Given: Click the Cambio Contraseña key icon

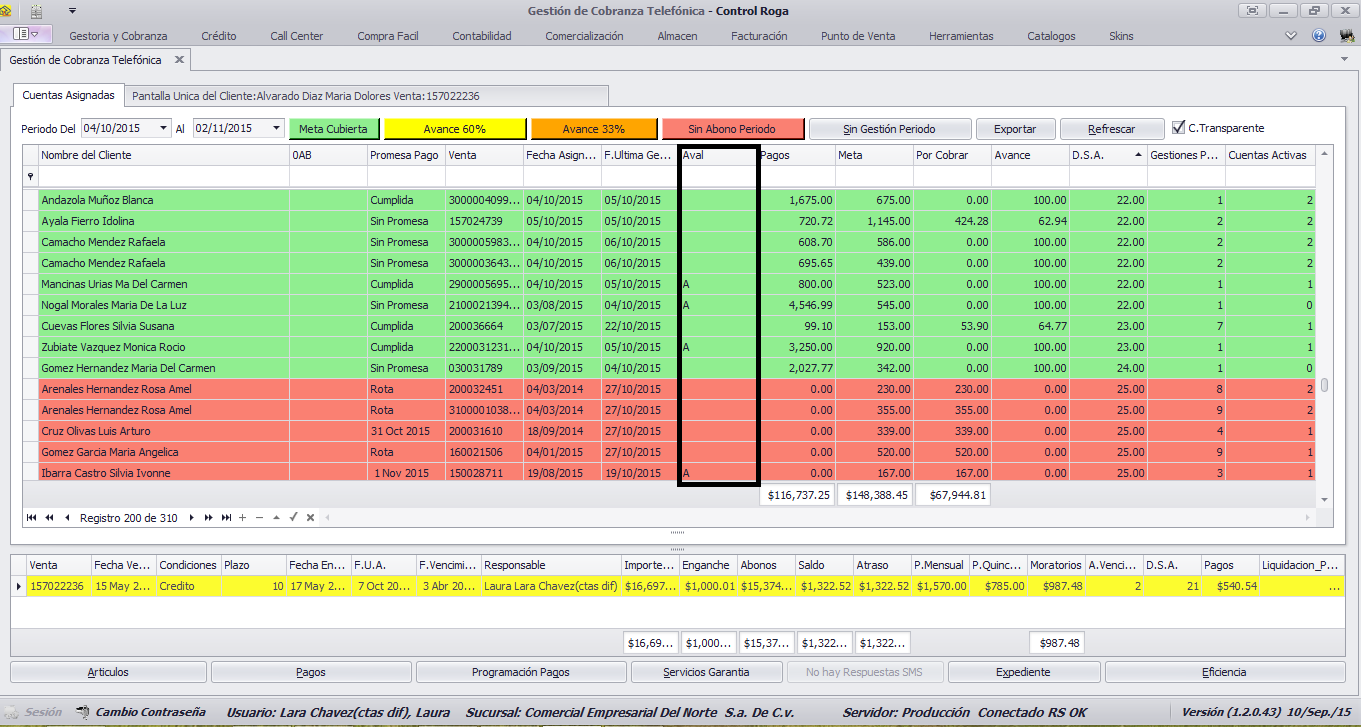Looking at the screenshot, I should coord(81,713).
